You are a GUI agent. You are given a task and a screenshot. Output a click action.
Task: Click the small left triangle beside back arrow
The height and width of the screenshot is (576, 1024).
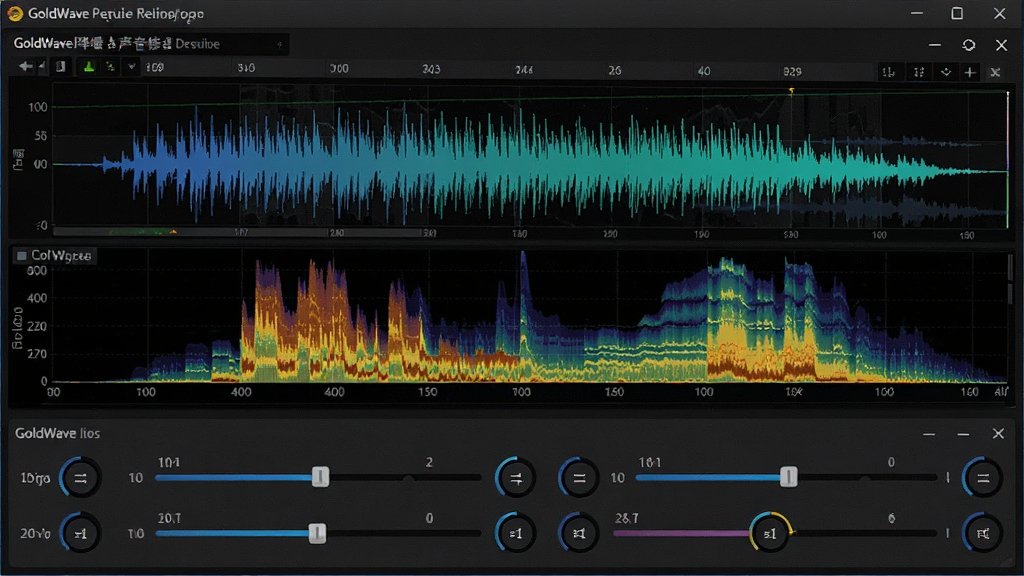coord(42,66)
